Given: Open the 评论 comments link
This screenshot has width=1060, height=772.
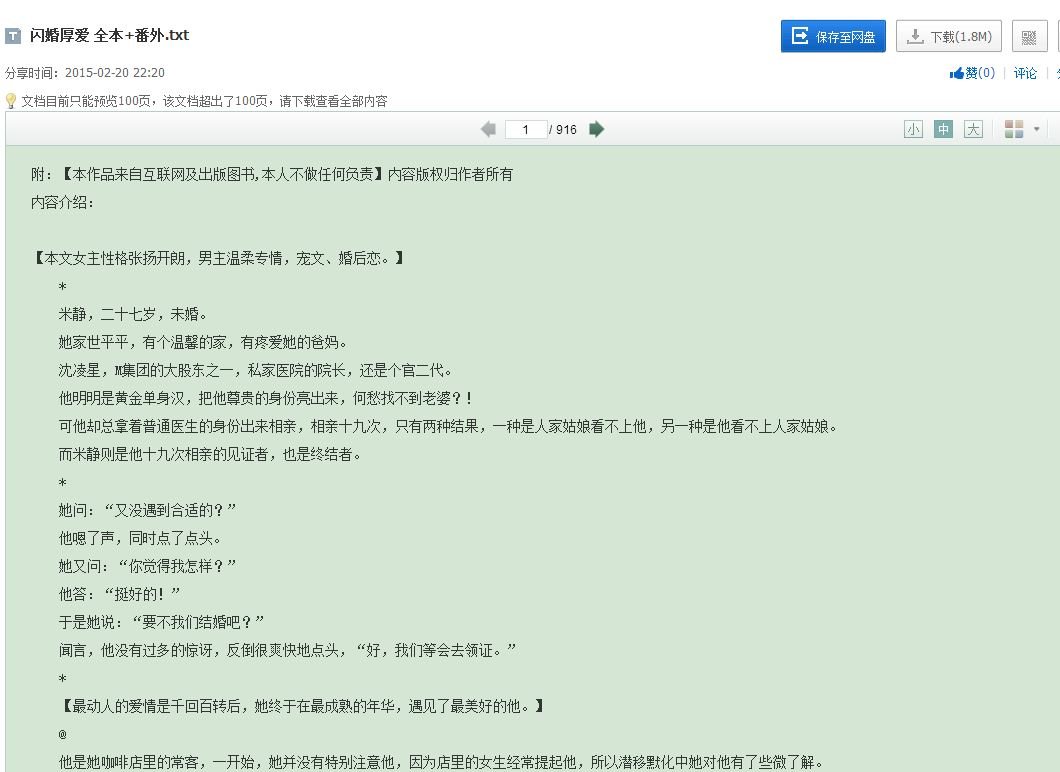Looking at the screenshot, I should pyautogui.click(x=1025, y=73).
